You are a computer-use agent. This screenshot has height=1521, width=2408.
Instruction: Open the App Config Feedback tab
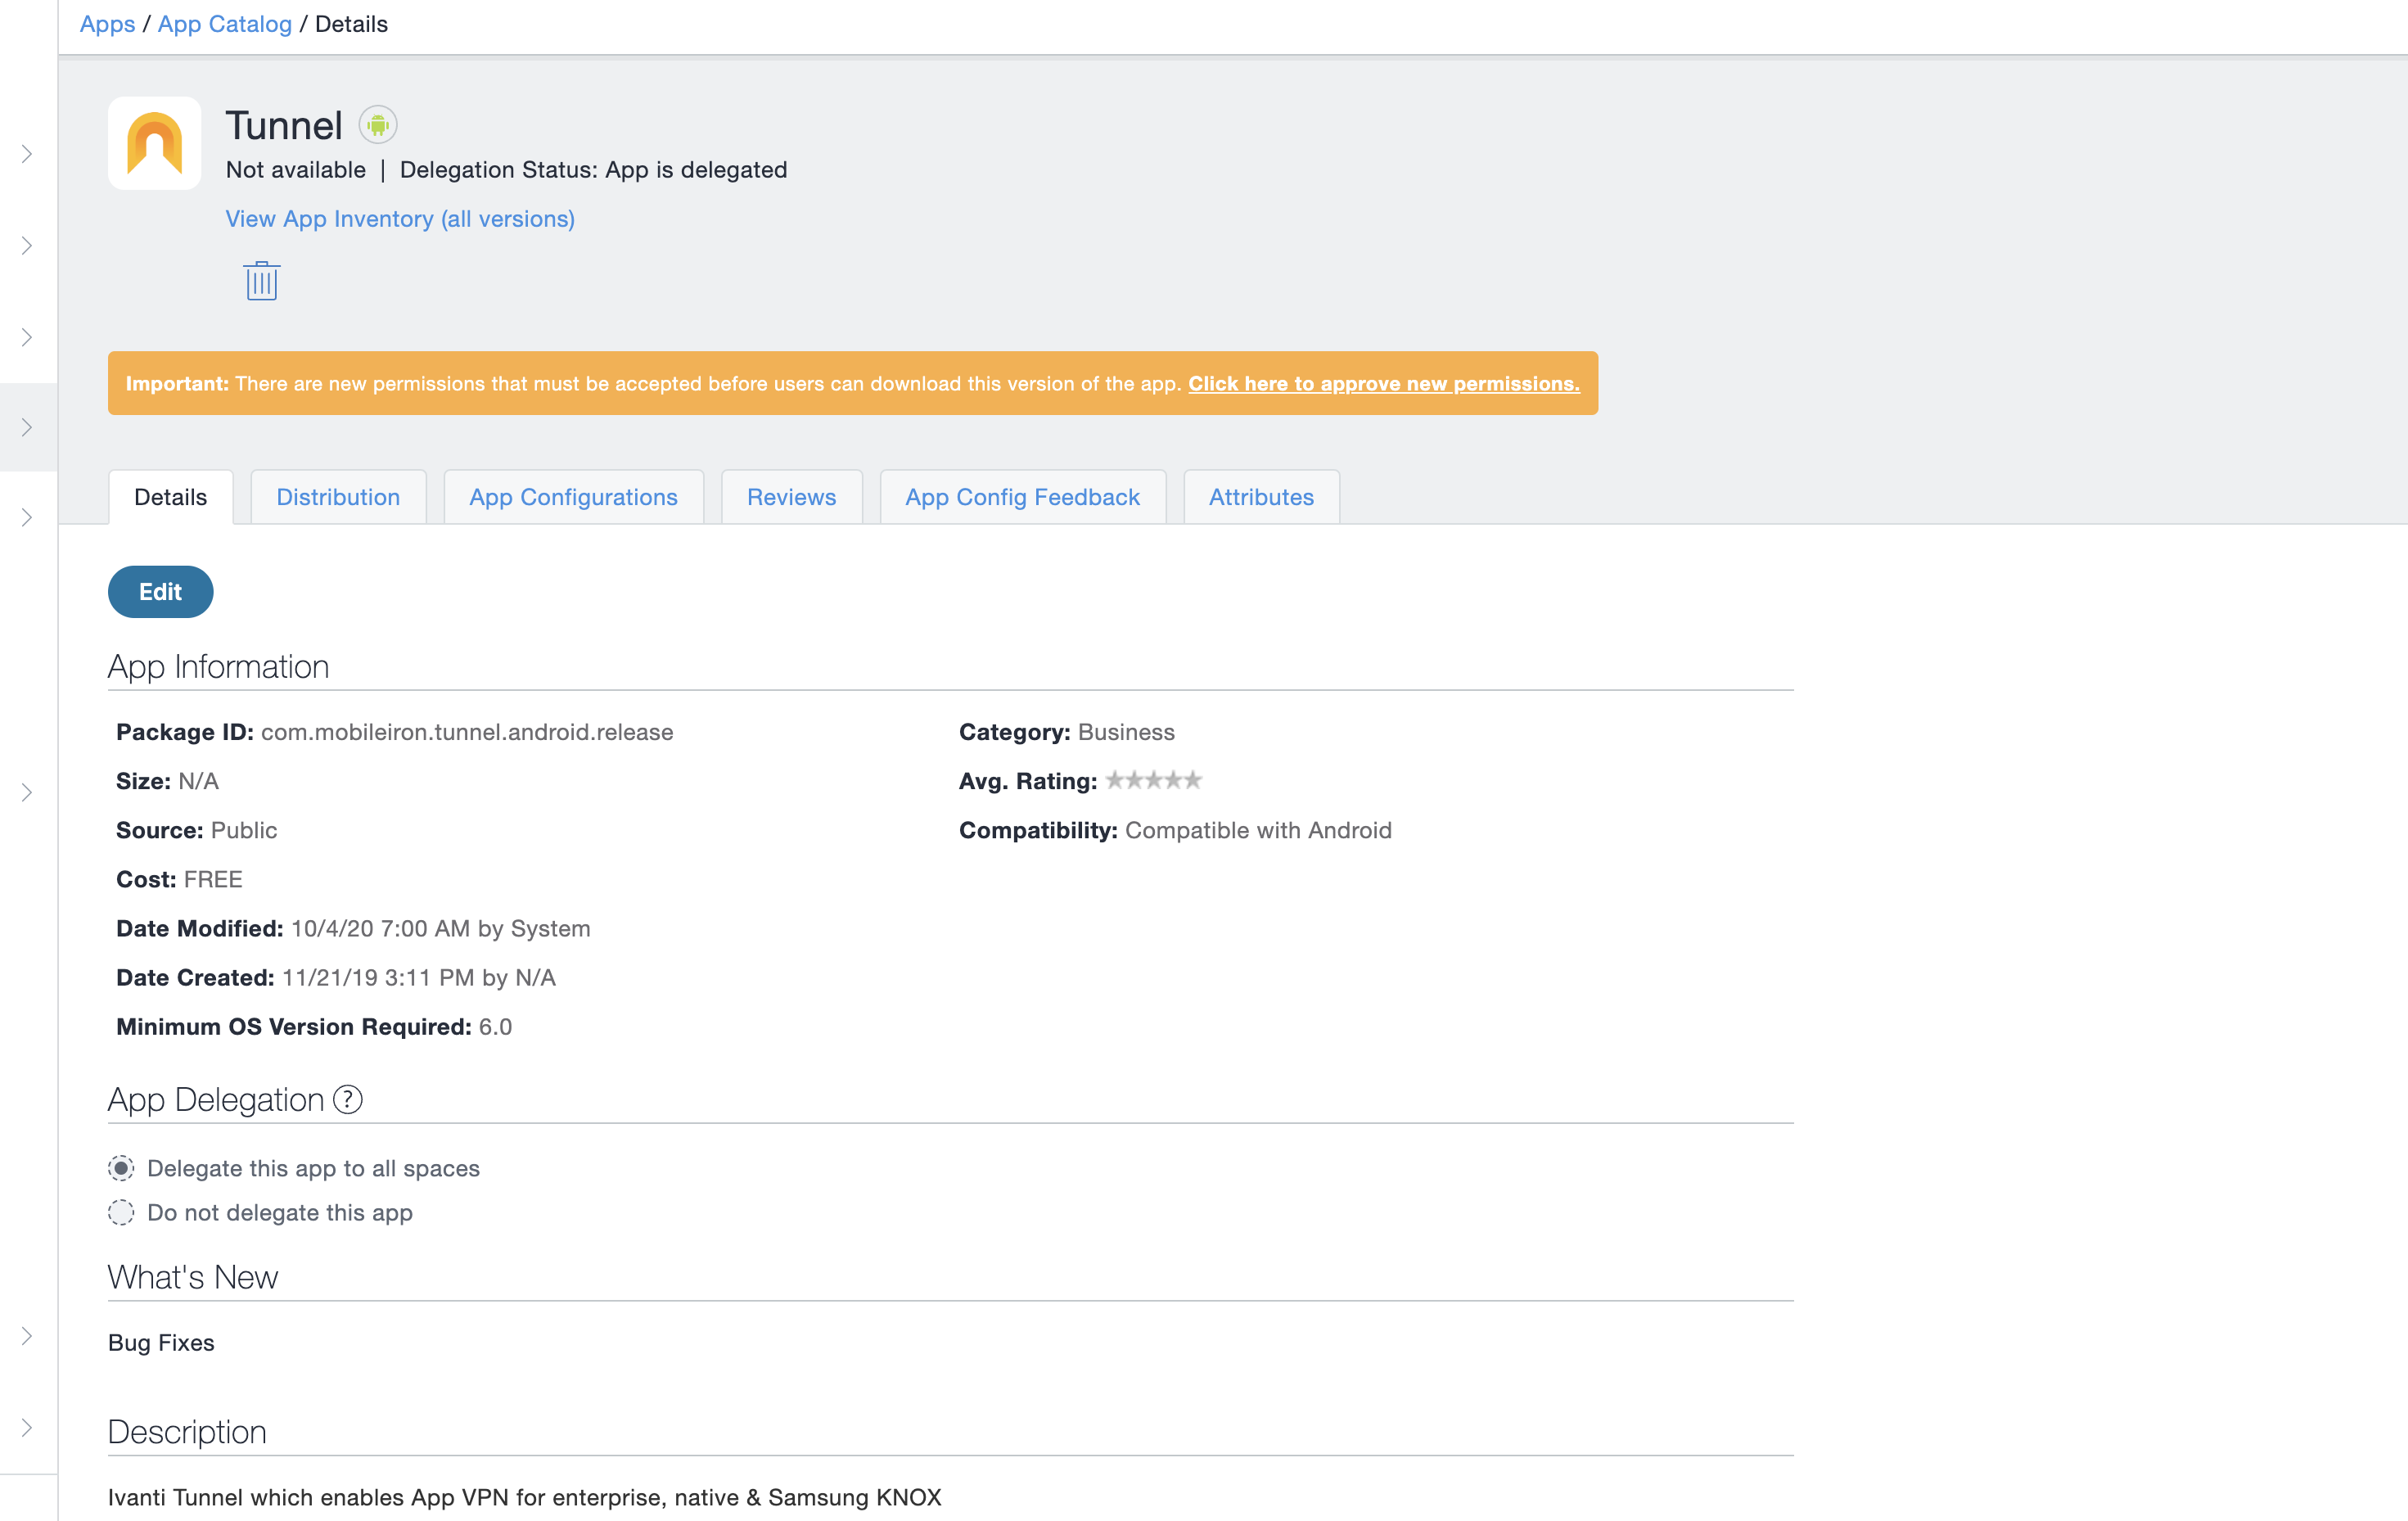tap(1022, 496)
